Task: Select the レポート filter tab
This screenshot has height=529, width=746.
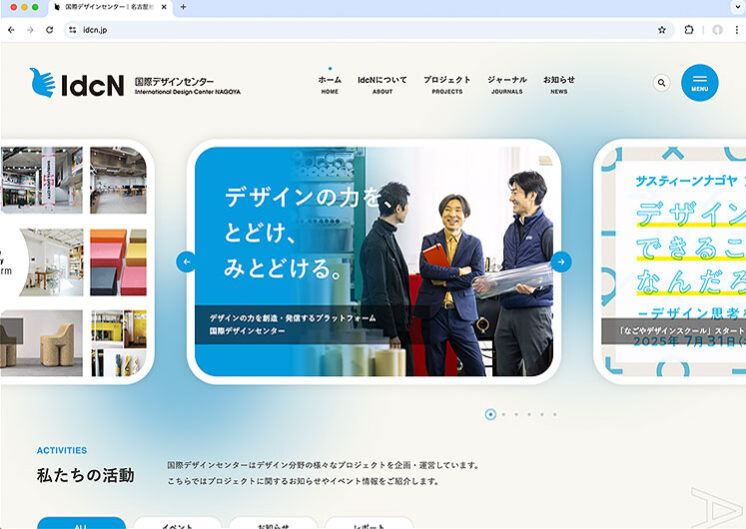Action: pyautogui.click(x=369, y=523)
